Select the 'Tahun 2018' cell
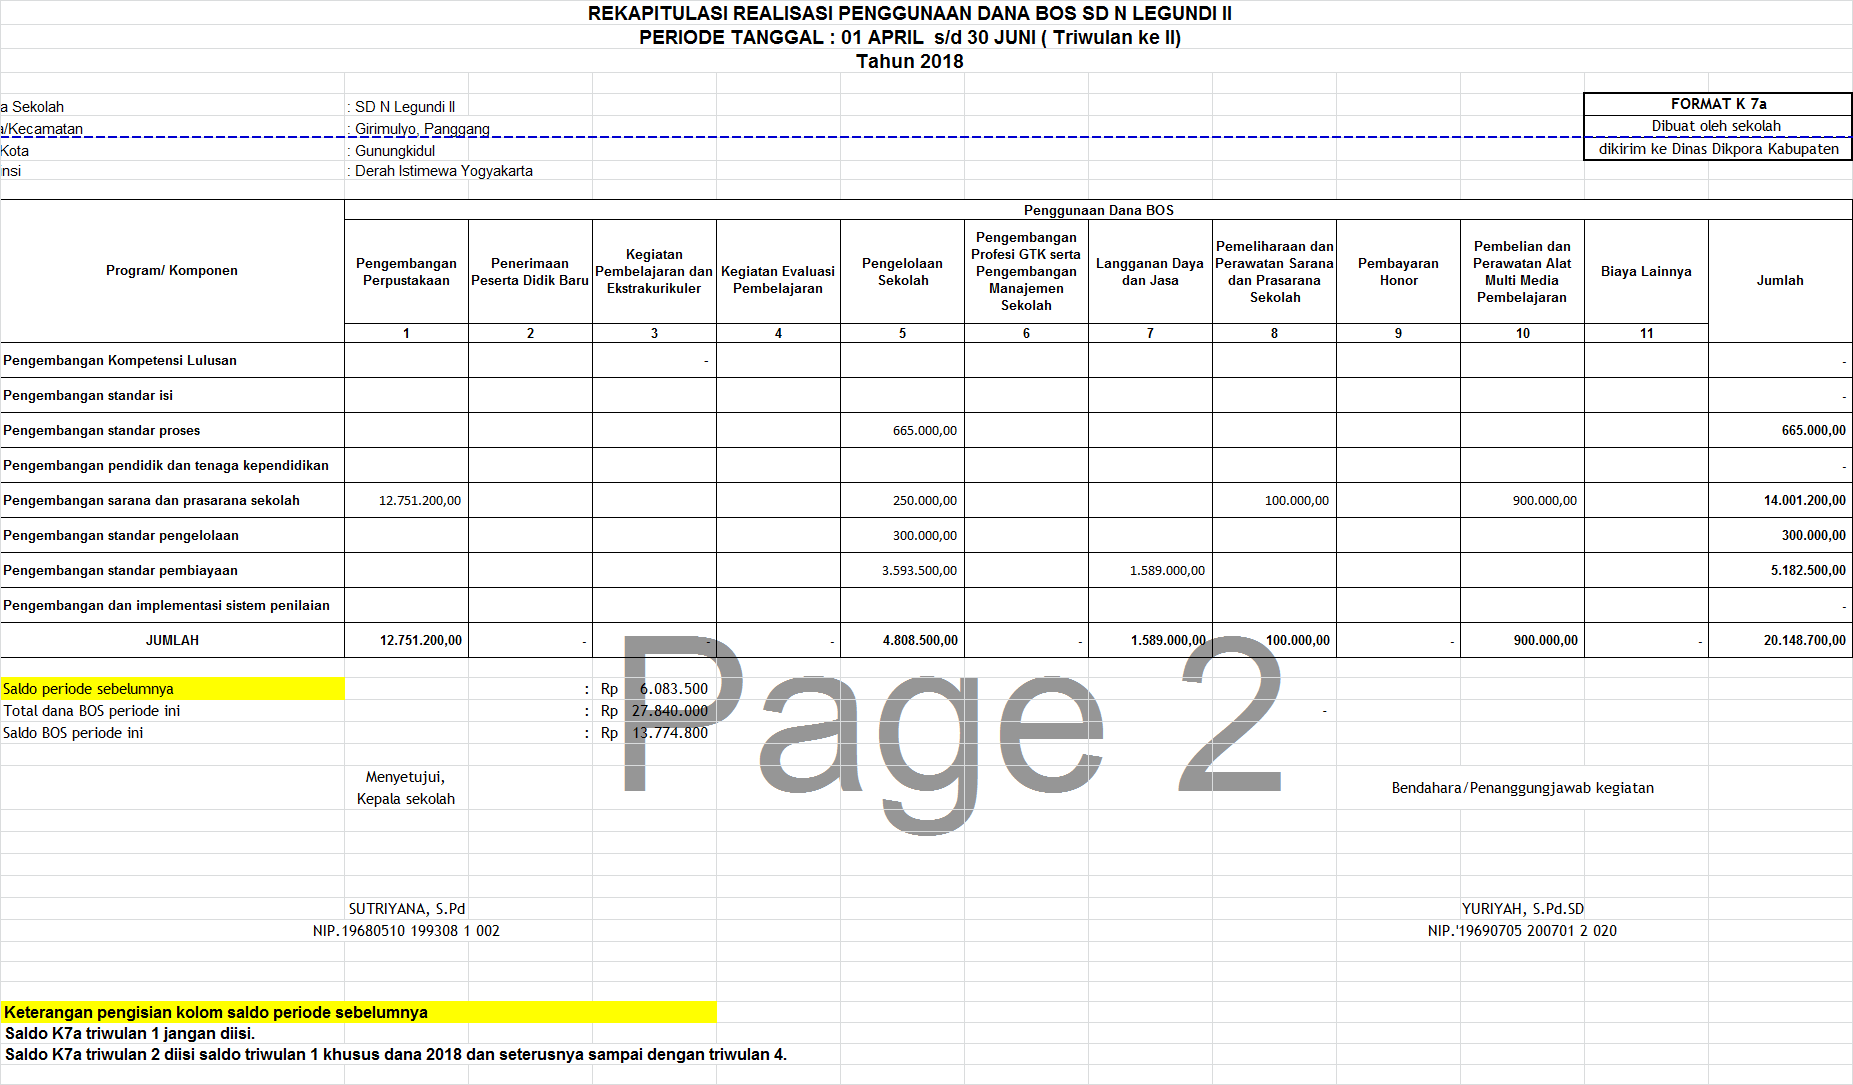This screenshot has height=1085, width=1853. coord(909,61)
